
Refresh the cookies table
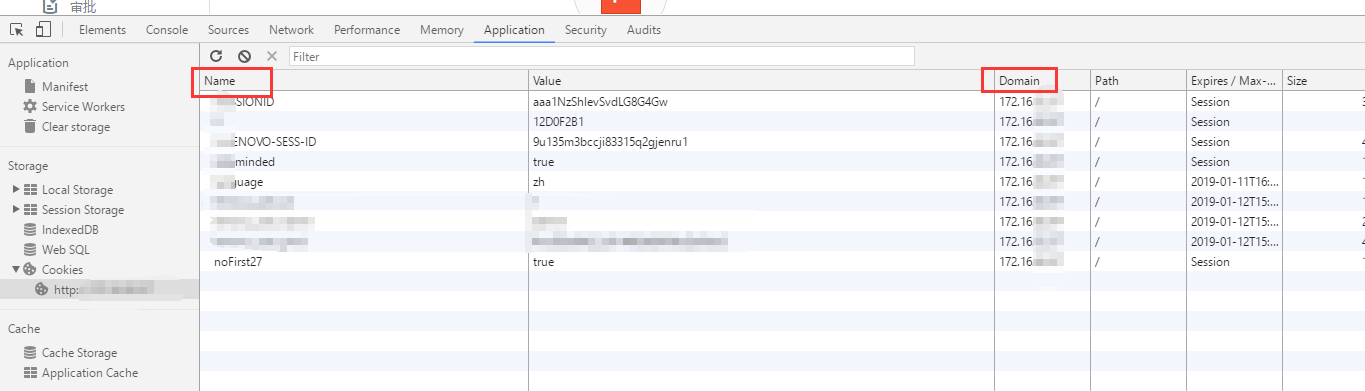(216, 56)
